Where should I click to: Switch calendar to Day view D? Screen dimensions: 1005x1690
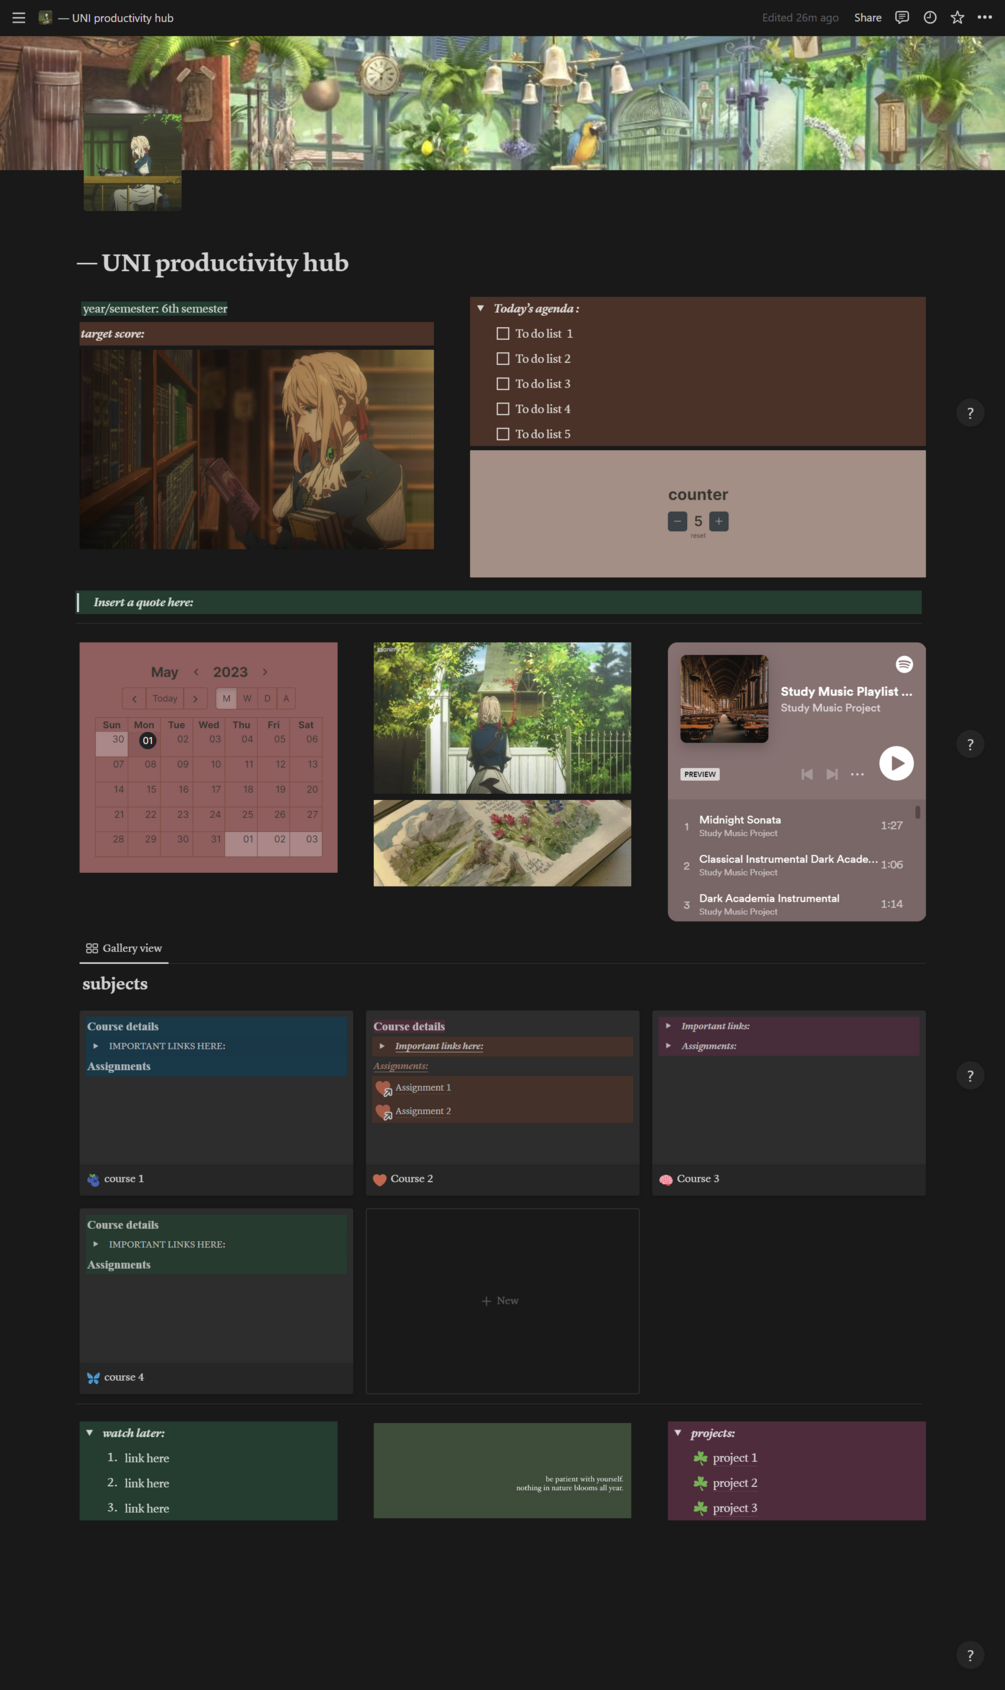267,699
